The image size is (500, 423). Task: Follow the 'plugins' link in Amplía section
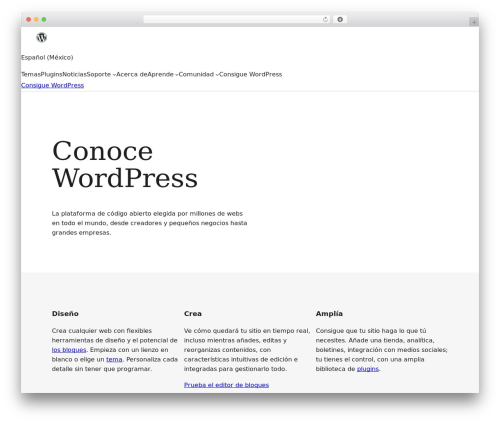click(x=368, y=369)
